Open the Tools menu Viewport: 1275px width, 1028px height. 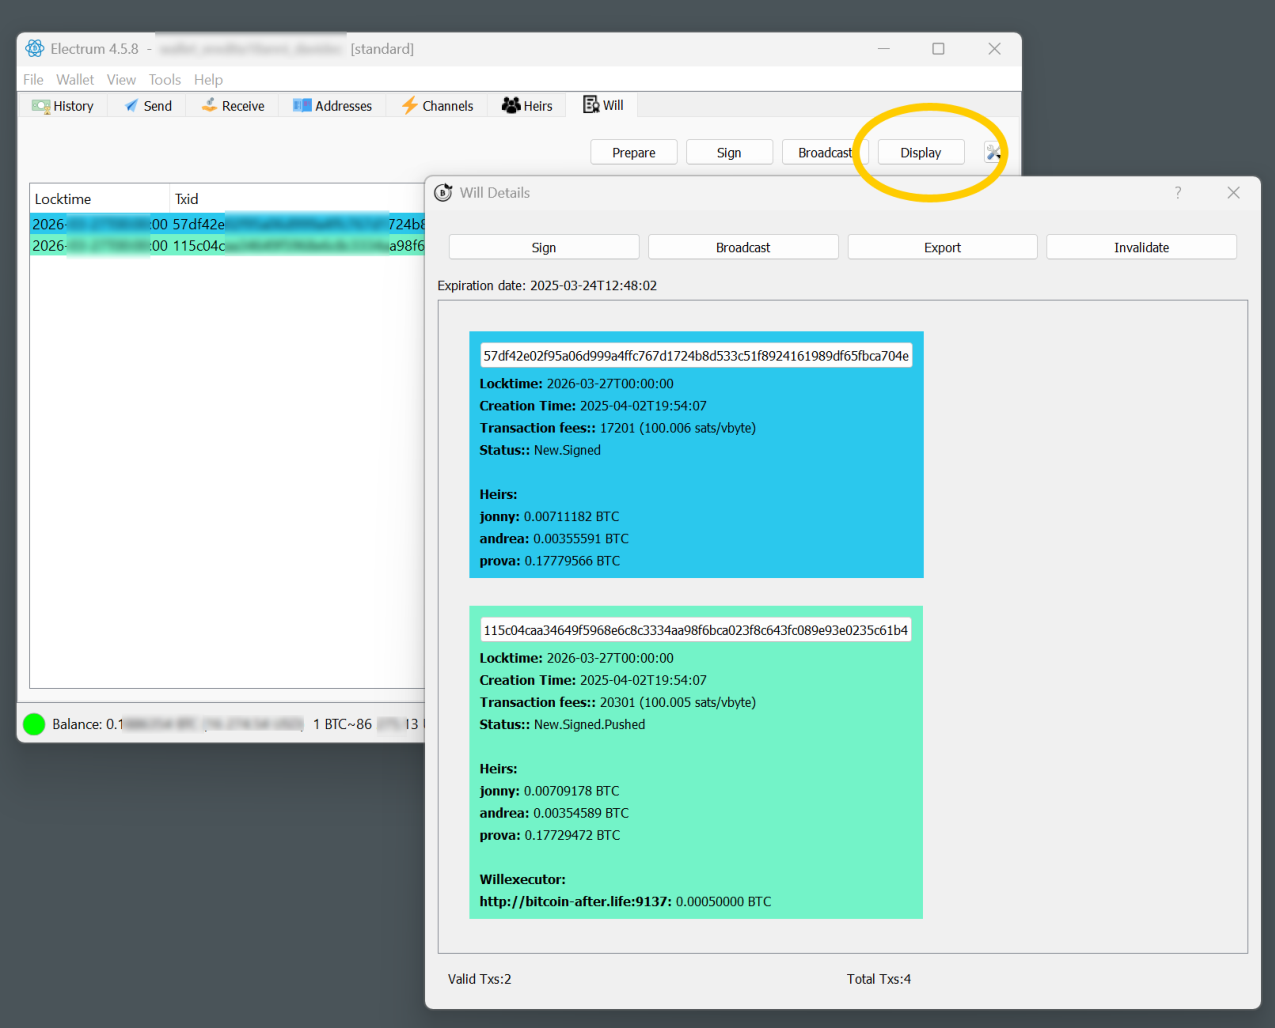[x=165, y=79]
